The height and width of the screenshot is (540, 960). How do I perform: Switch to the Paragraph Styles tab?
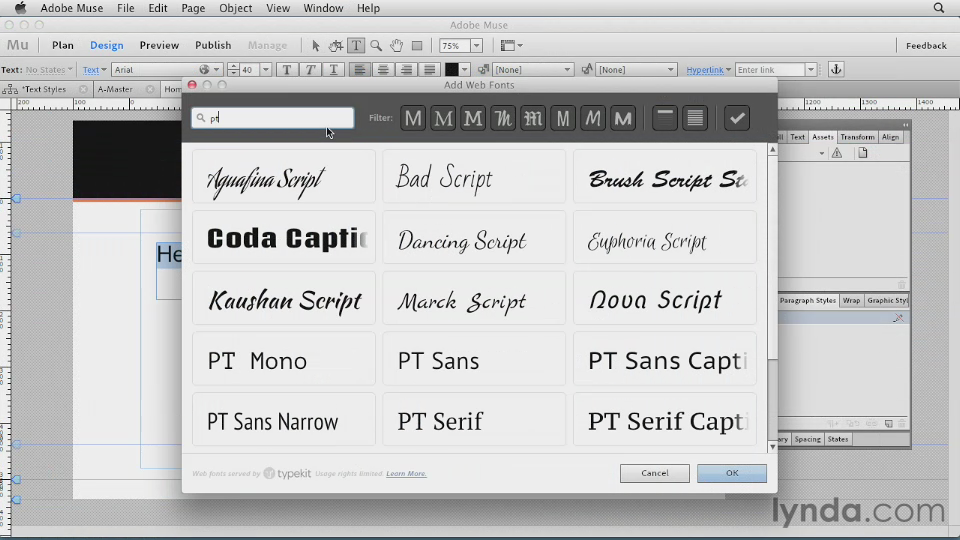pos(807,301)
